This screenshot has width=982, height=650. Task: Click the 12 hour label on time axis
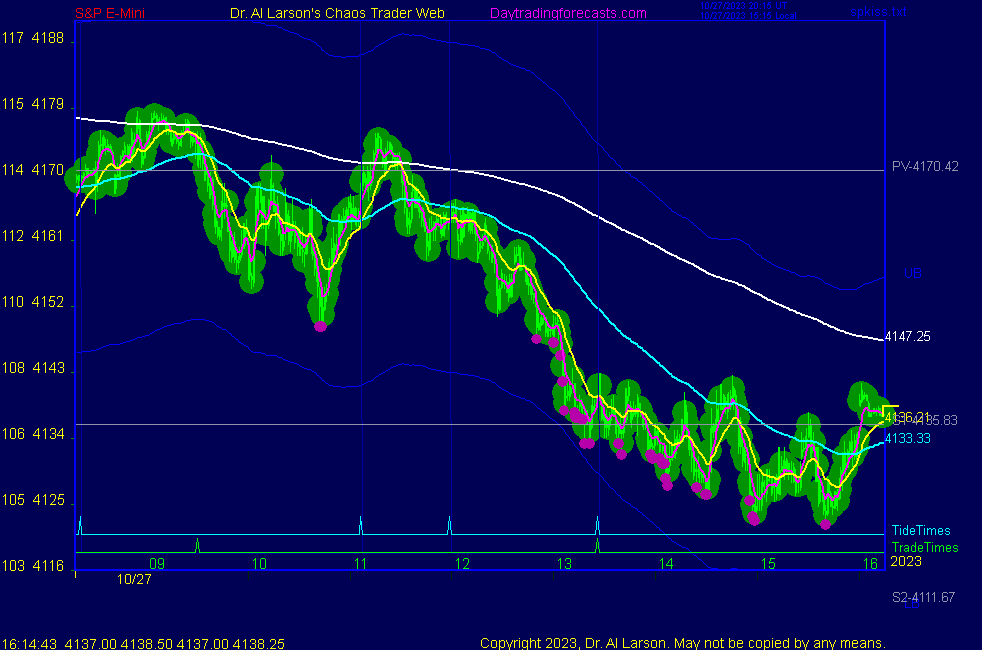tap(462, 564)
